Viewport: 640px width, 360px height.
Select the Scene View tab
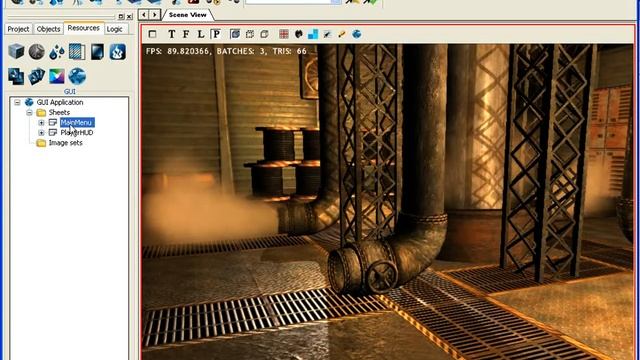[187, 15]
